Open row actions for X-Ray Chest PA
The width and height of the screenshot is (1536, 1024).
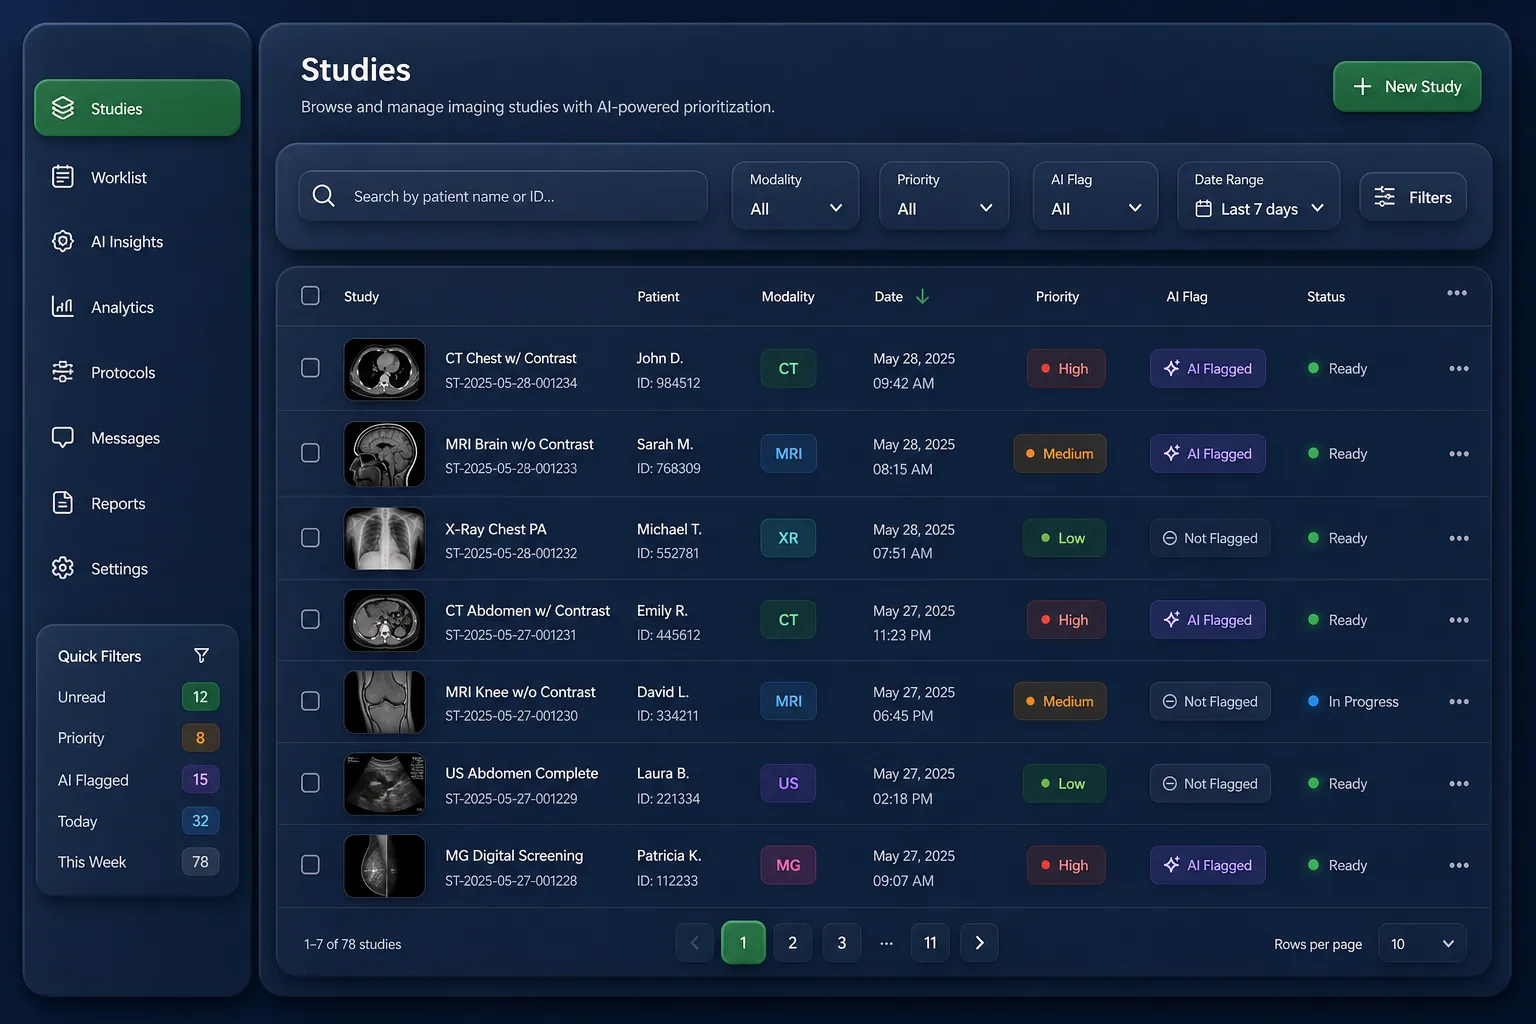click(1459, 539)
